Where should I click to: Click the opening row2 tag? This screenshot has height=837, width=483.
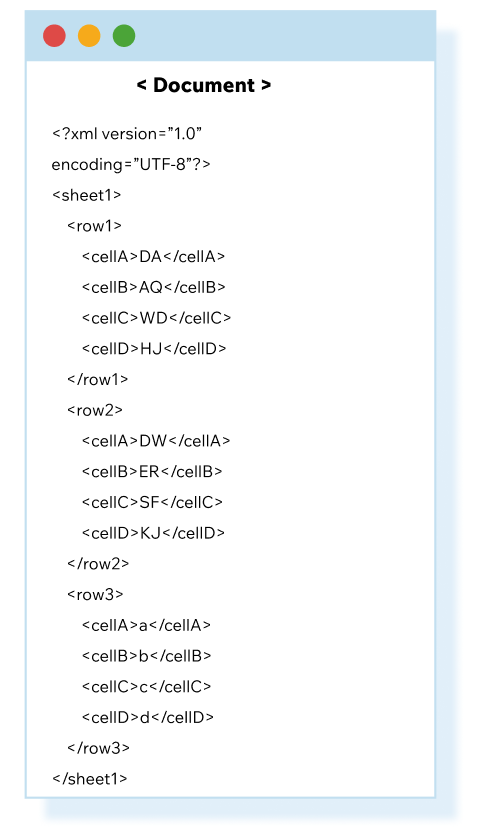(x=95, y=410)
